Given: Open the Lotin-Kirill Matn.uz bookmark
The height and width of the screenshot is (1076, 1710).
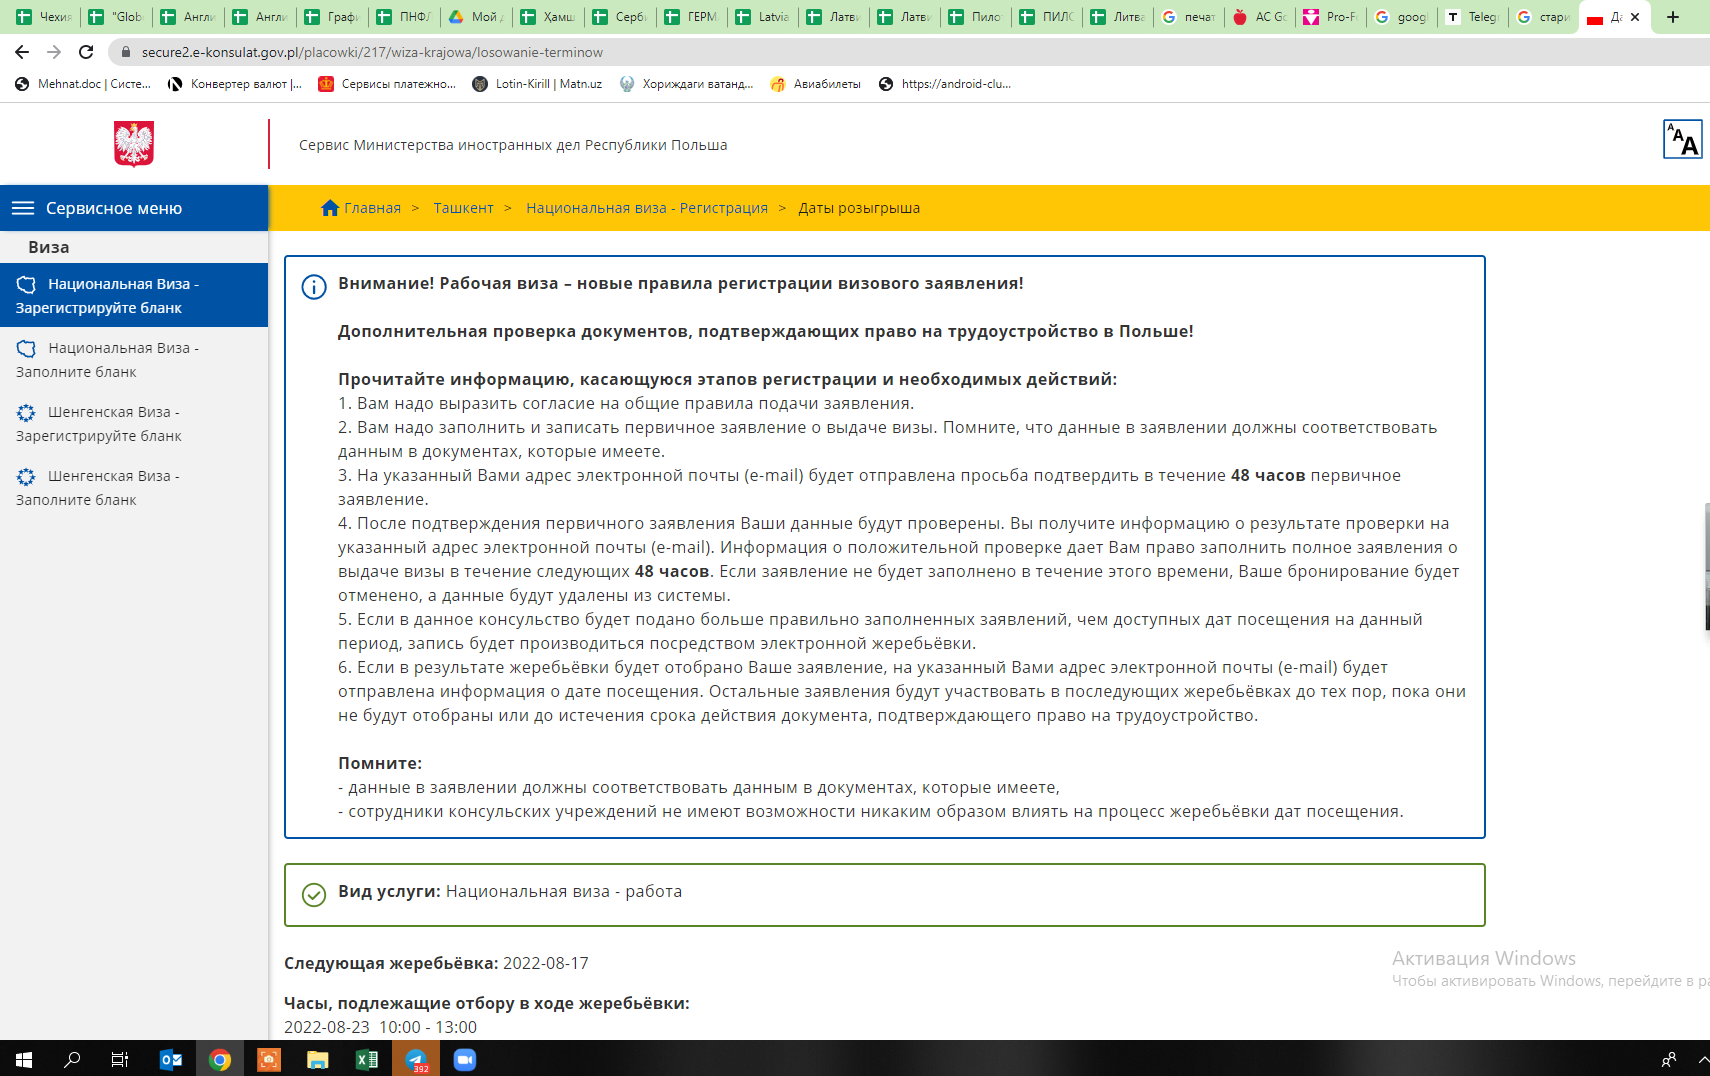Looking at the screenshot, I should click(538, 84).
